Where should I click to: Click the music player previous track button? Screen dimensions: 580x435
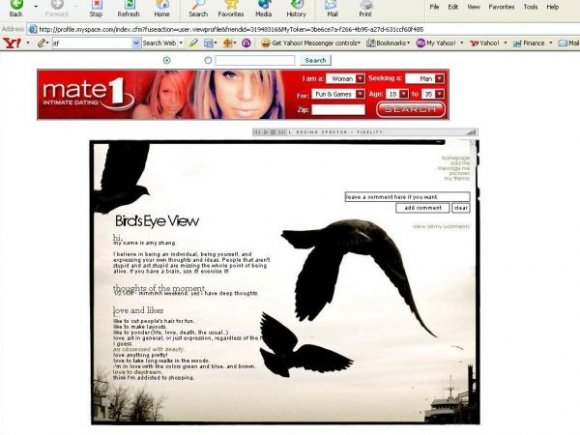(x=258, y=132)
